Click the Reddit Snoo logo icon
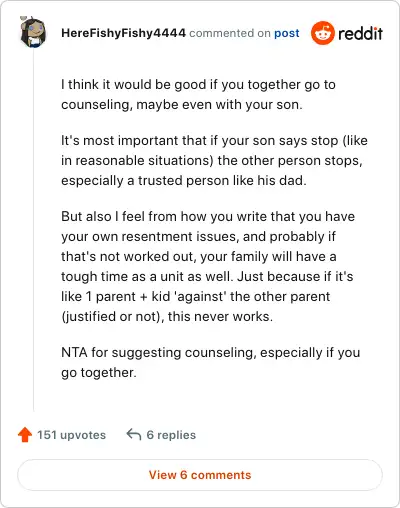Viewport: 400px width, 508px height. (322, 33)
